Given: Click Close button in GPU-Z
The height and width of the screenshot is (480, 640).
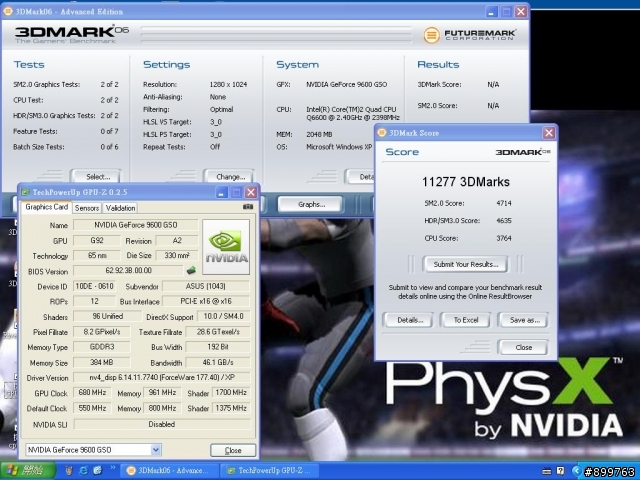Looking at the screenshot, I should pos(233,450).
